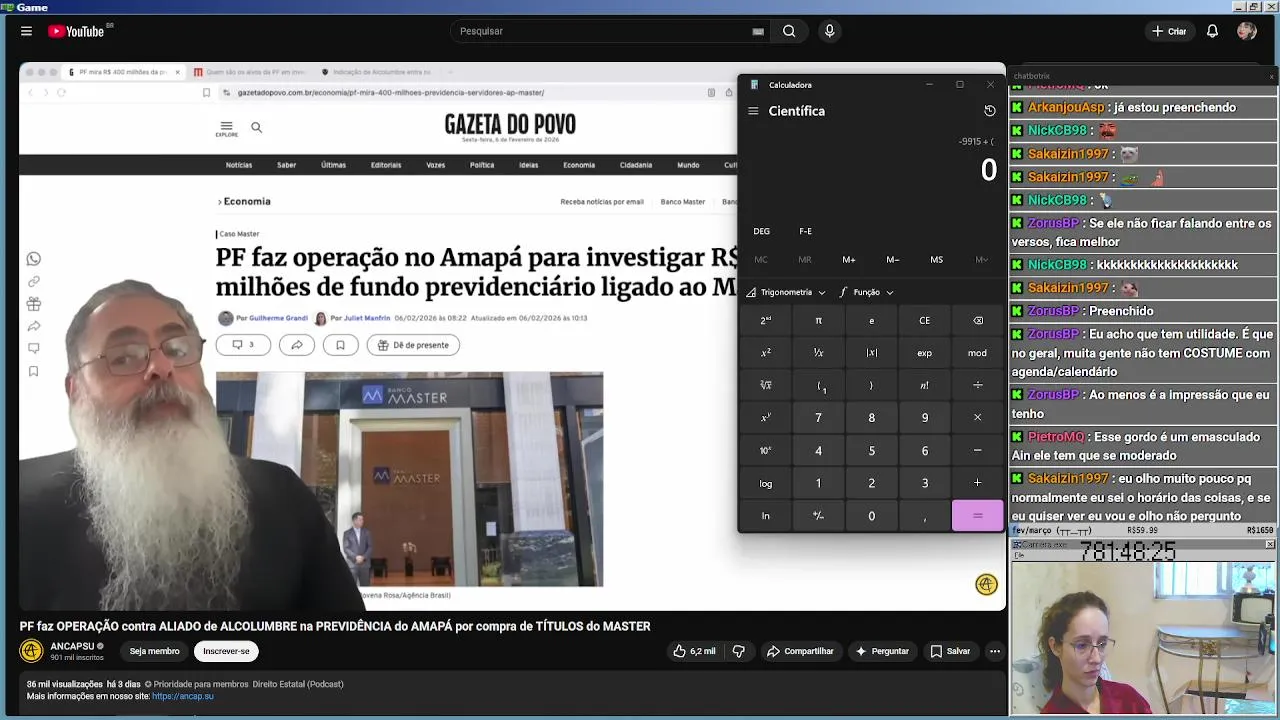Open the YouTube guide hamburger menu
Viewport: 1280px width, 720px height.
coord(26,31)
